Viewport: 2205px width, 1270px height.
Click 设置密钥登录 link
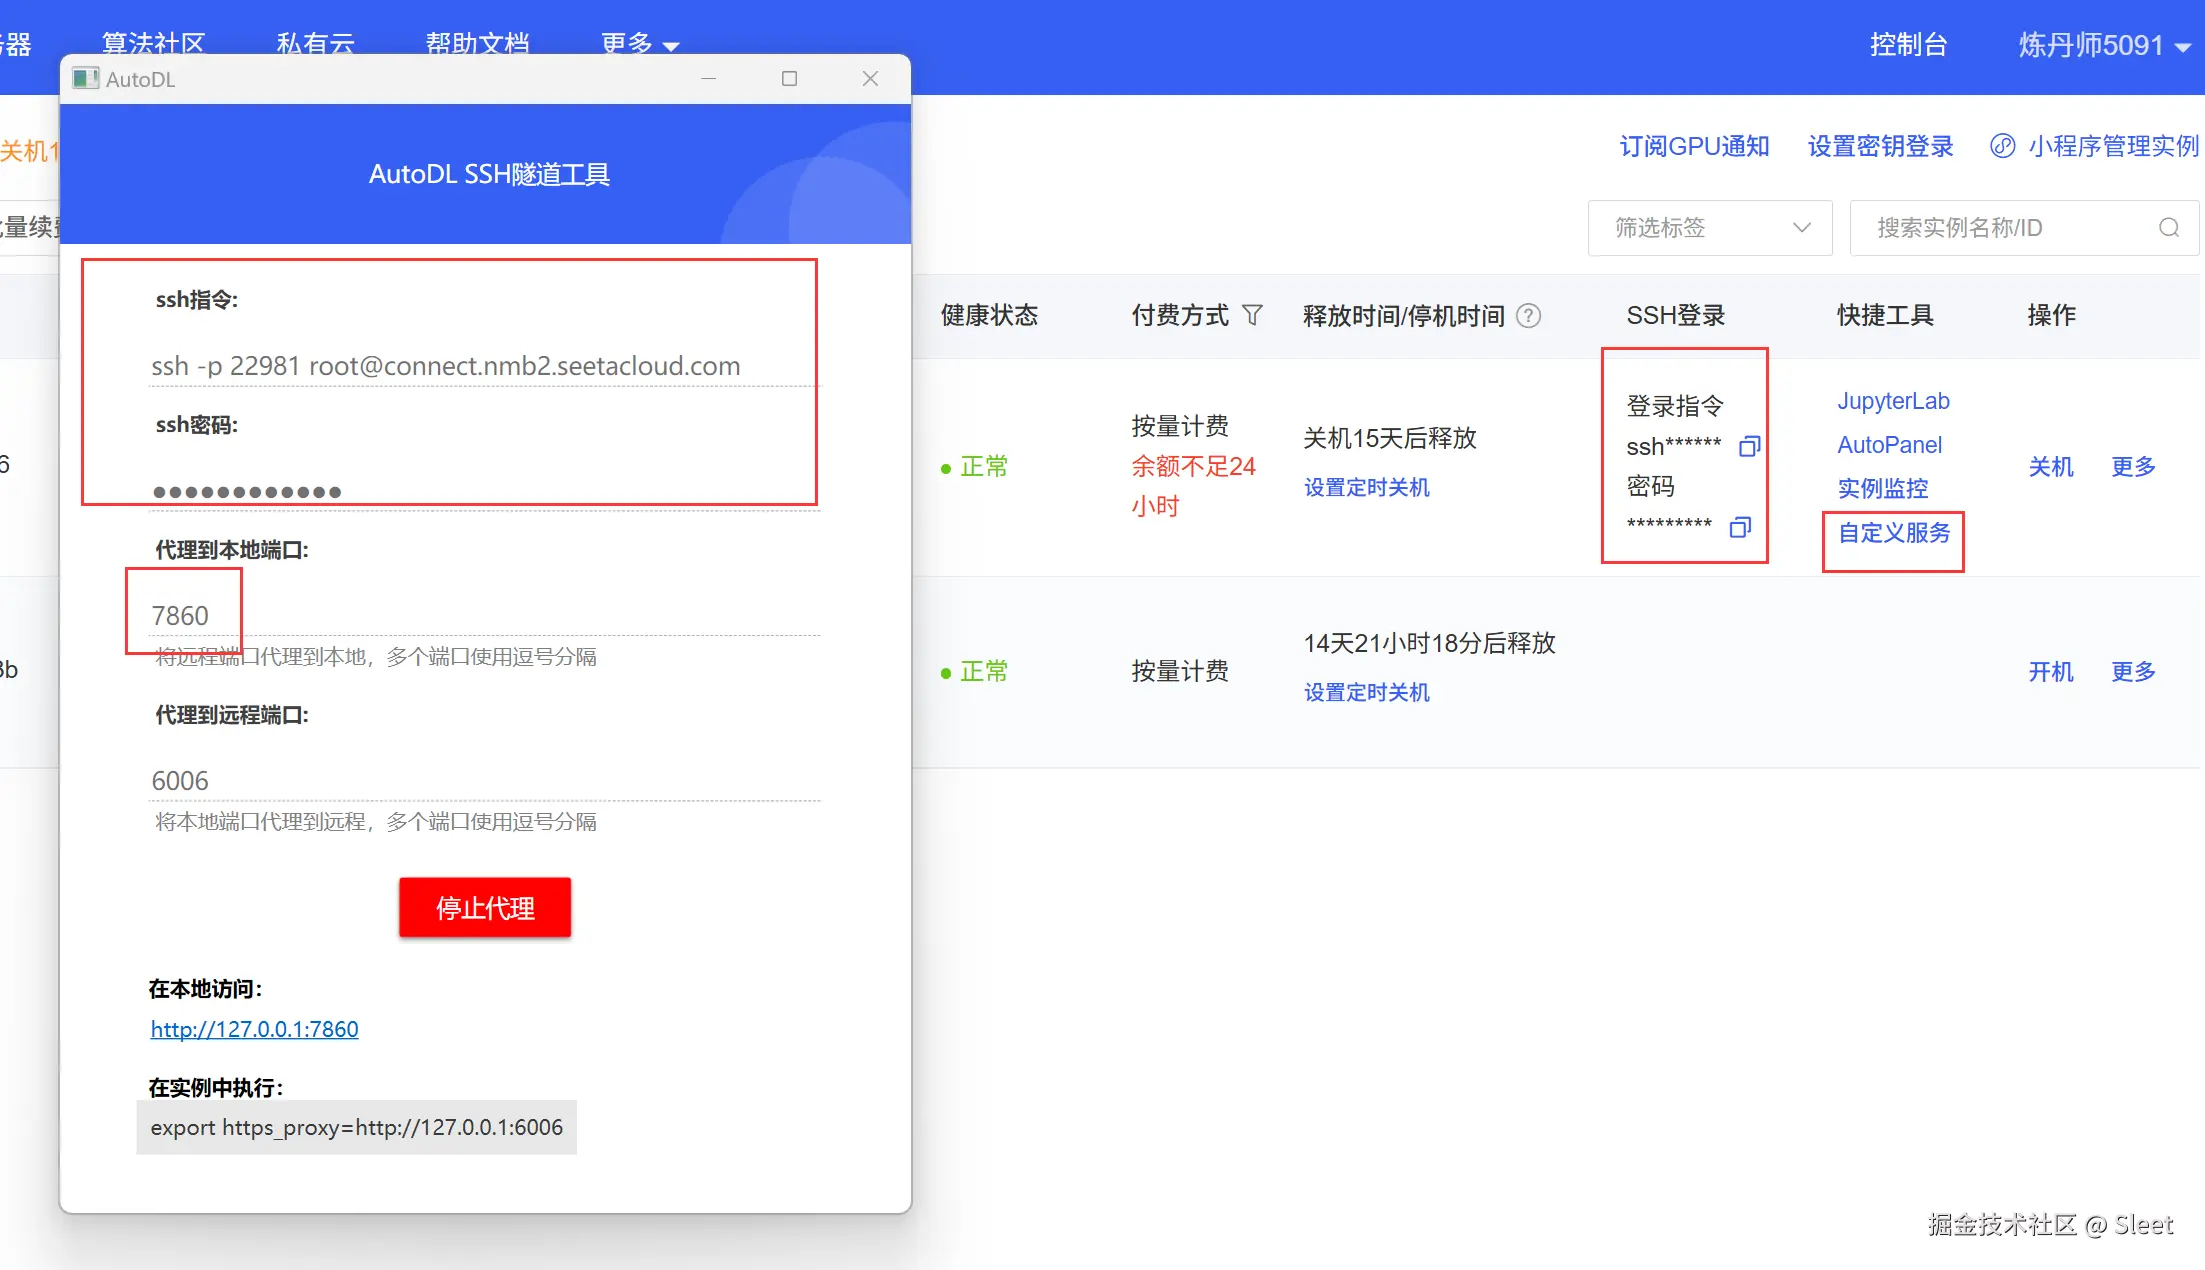click(x=1880, y=146)
